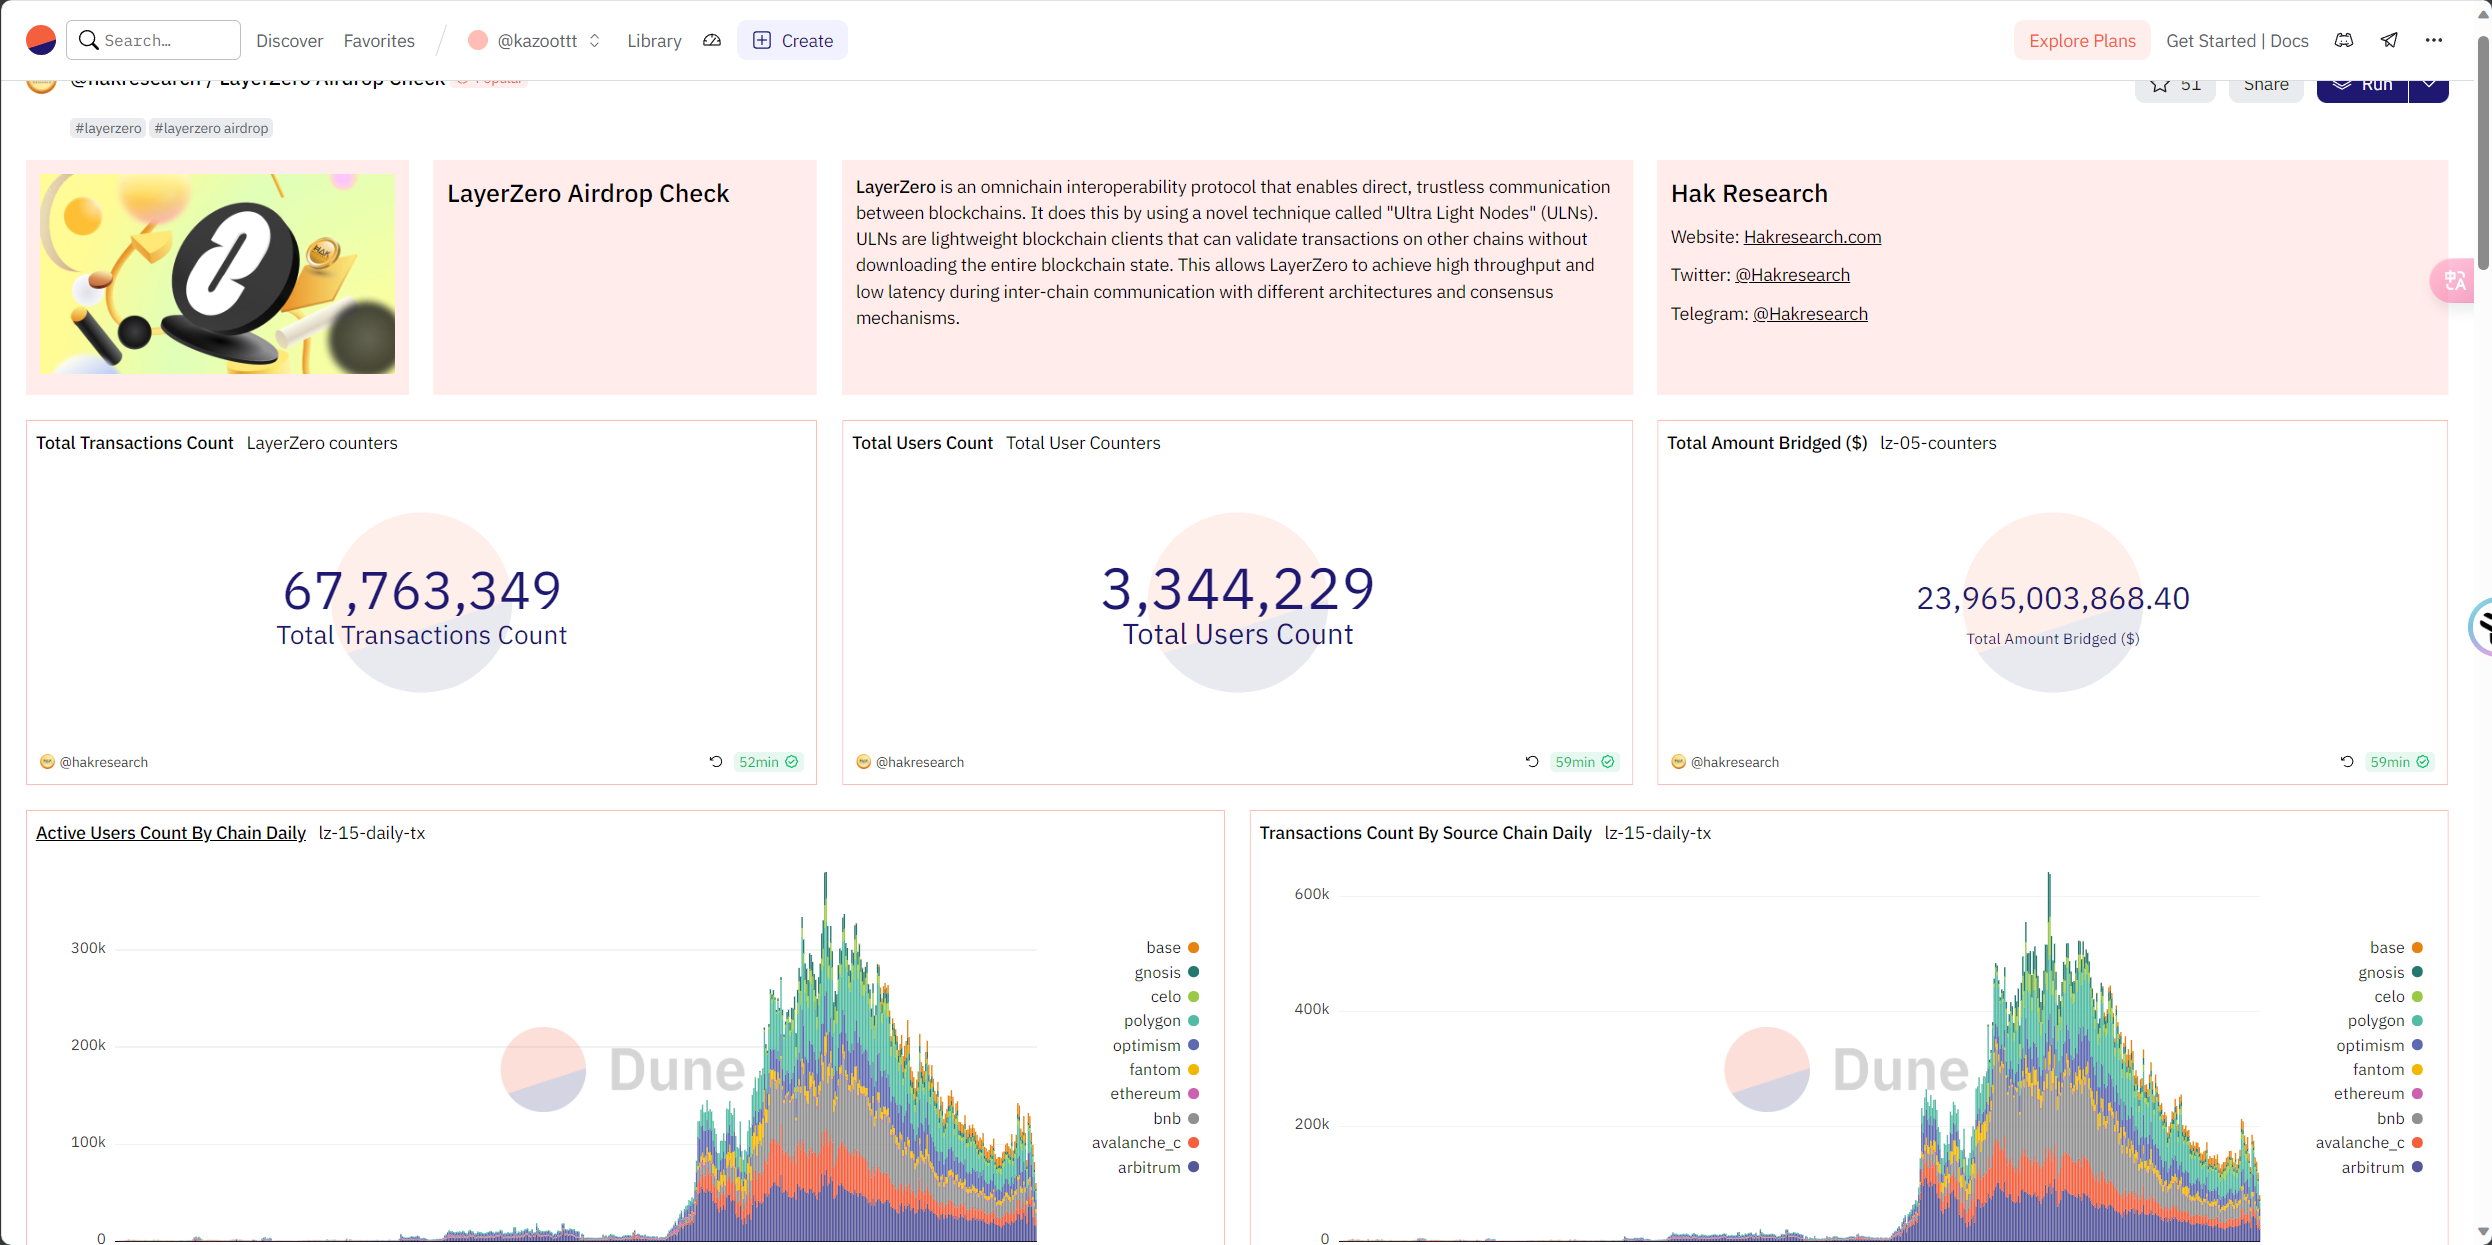The width and height of the screenshot is (2492, 1245).
Task: Open the Library page
Action: [654, 41]
